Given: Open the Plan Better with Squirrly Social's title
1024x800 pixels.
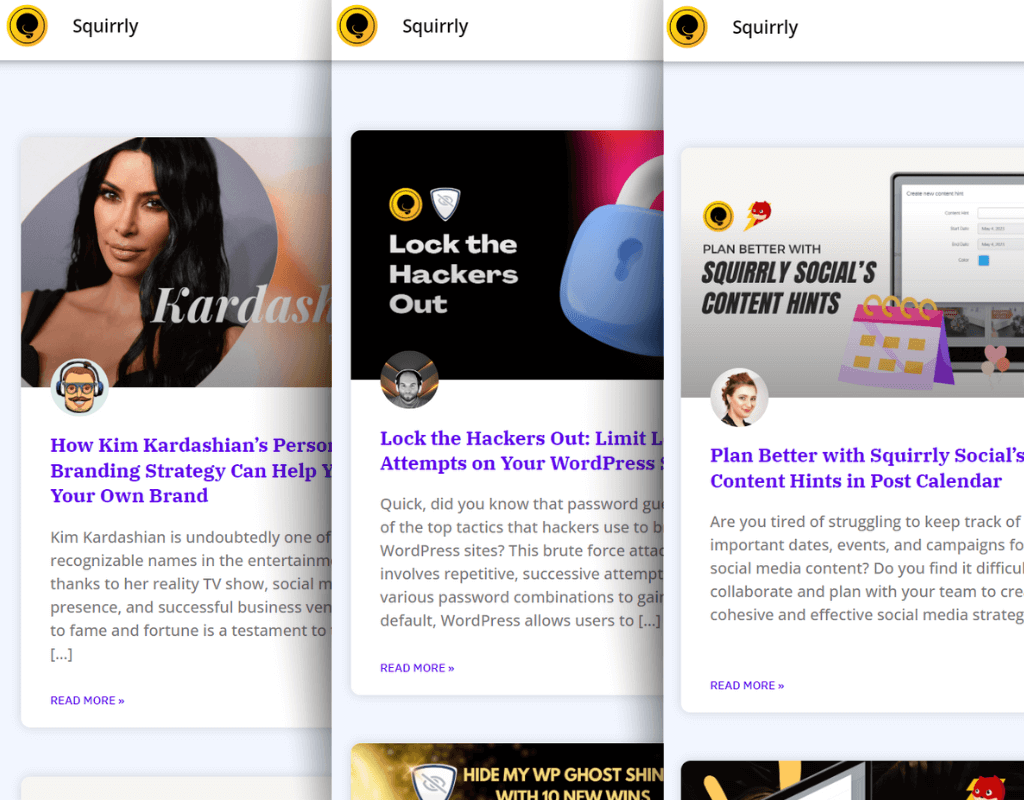Looking at the screenshot, I should 867,468.
